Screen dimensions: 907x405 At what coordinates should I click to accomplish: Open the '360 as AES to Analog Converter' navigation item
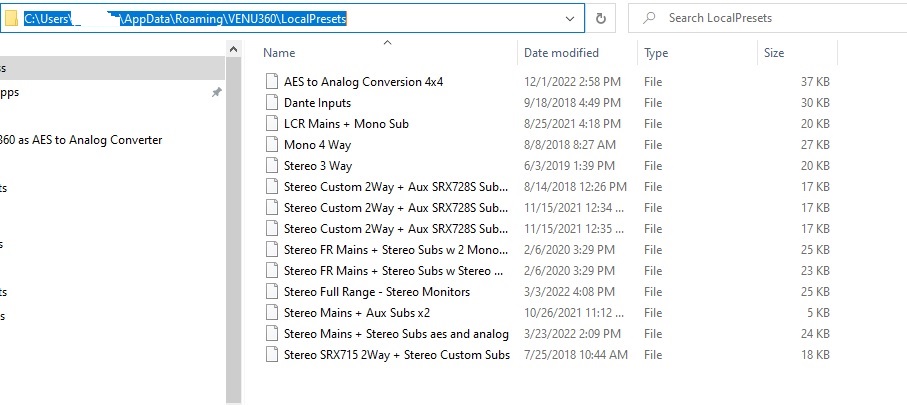click(x=81, y=140)
